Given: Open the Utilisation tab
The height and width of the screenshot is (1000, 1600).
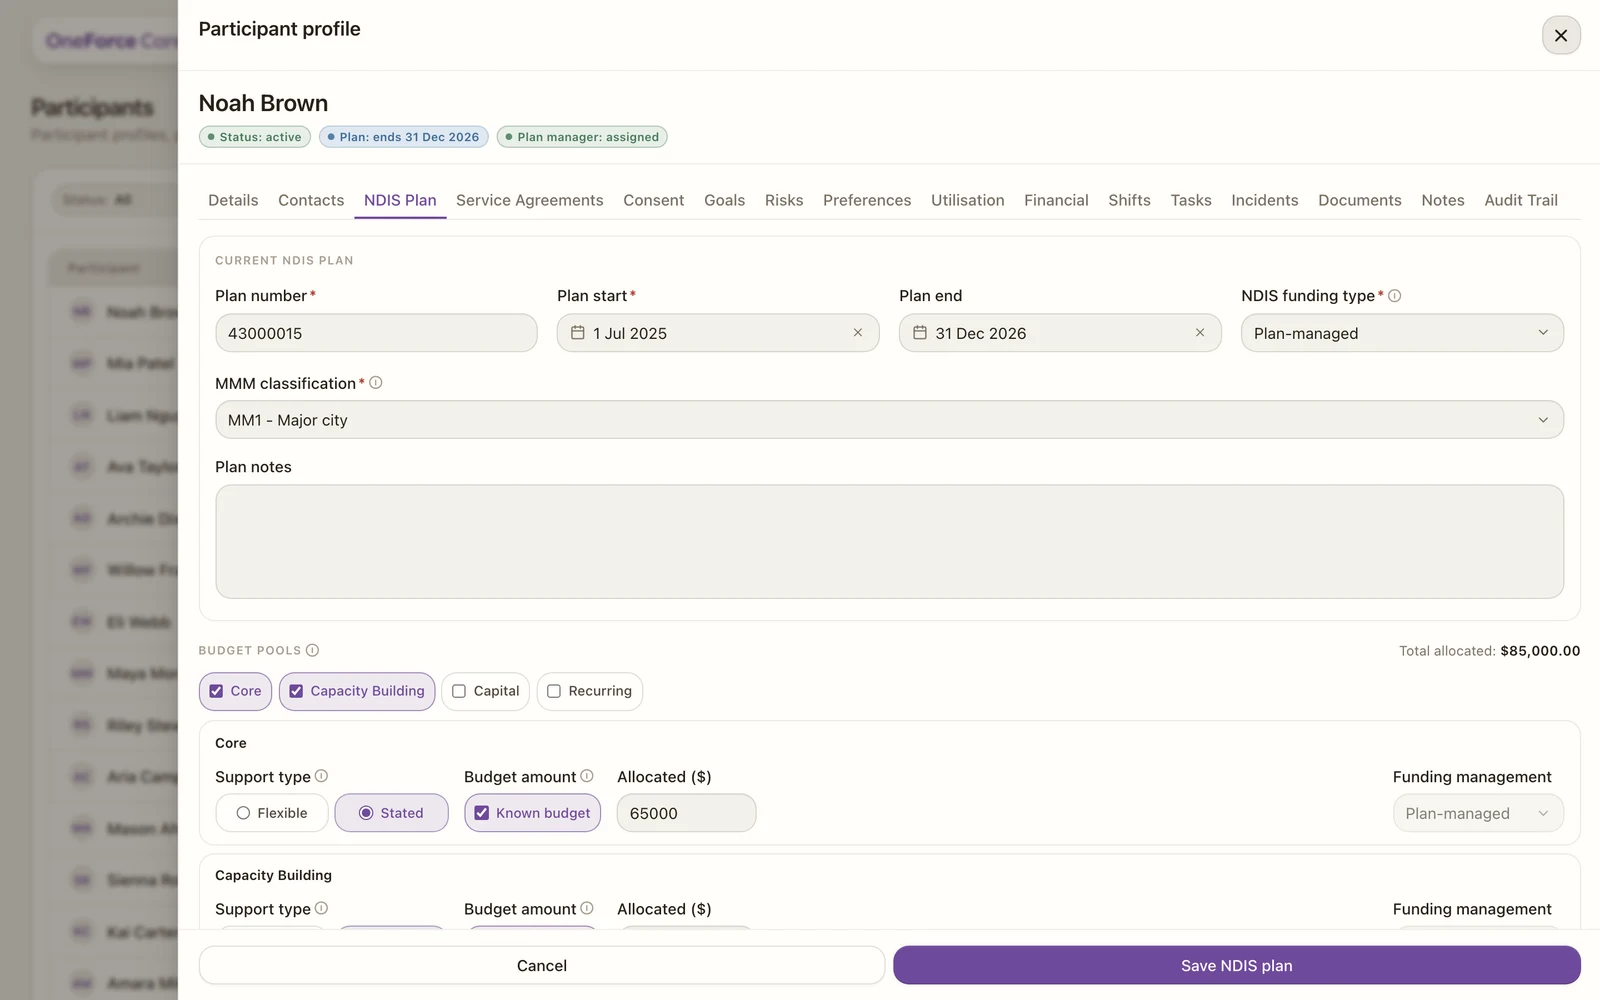Looking at the screenshot, I should [x=967, y=200].
